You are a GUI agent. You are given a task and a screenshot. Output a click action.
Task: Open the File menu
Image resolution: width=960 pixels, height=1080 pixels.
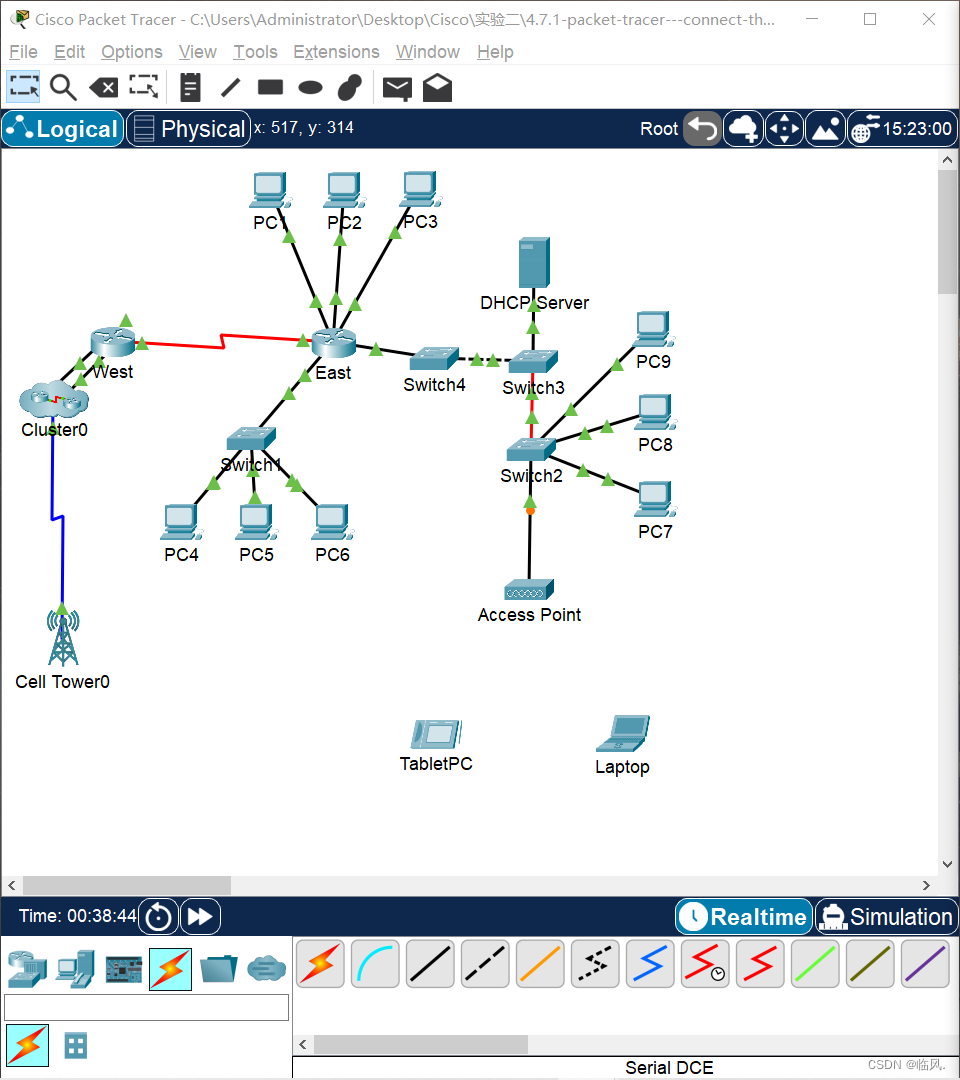click(23, 52)
